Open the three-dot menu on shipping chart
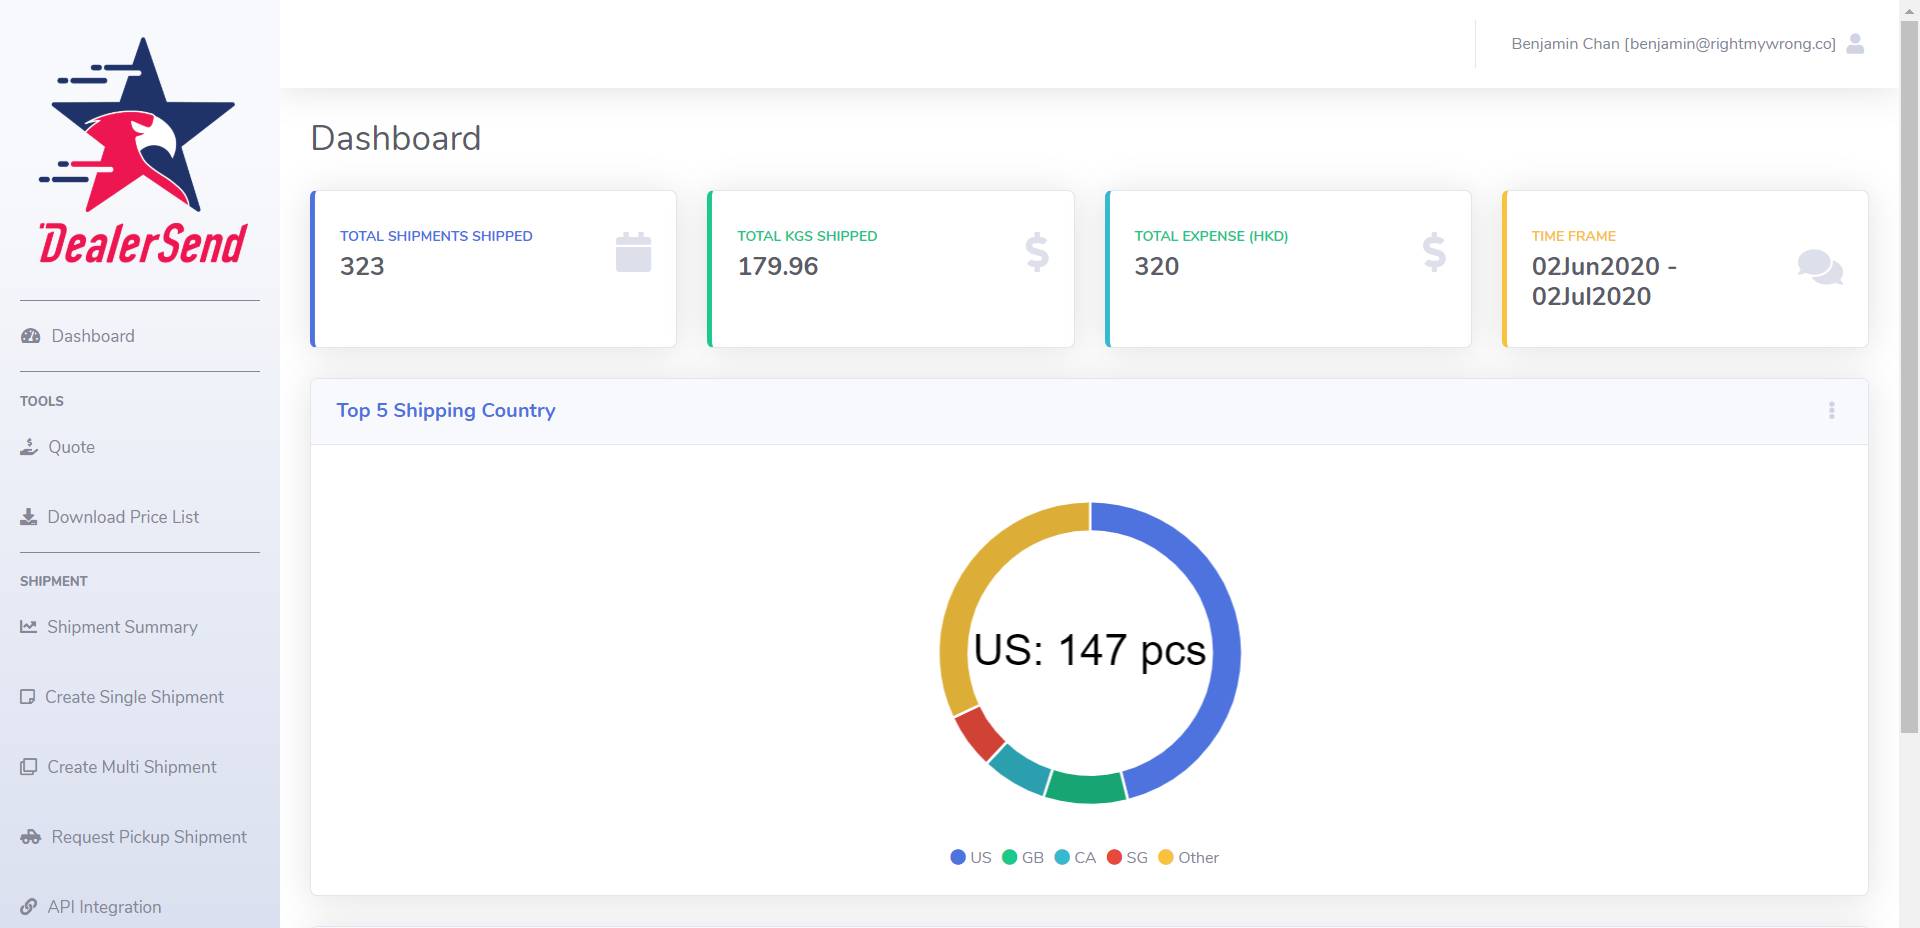Viewport: 1920px width, 928px height. [1831, 411]
